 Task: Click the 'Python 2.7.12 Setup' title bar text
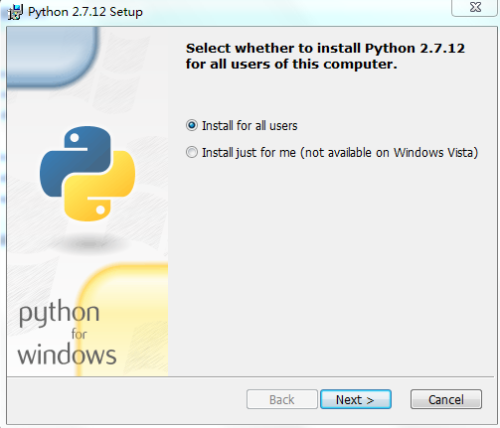pyautogui.click(x=85, y=12)
